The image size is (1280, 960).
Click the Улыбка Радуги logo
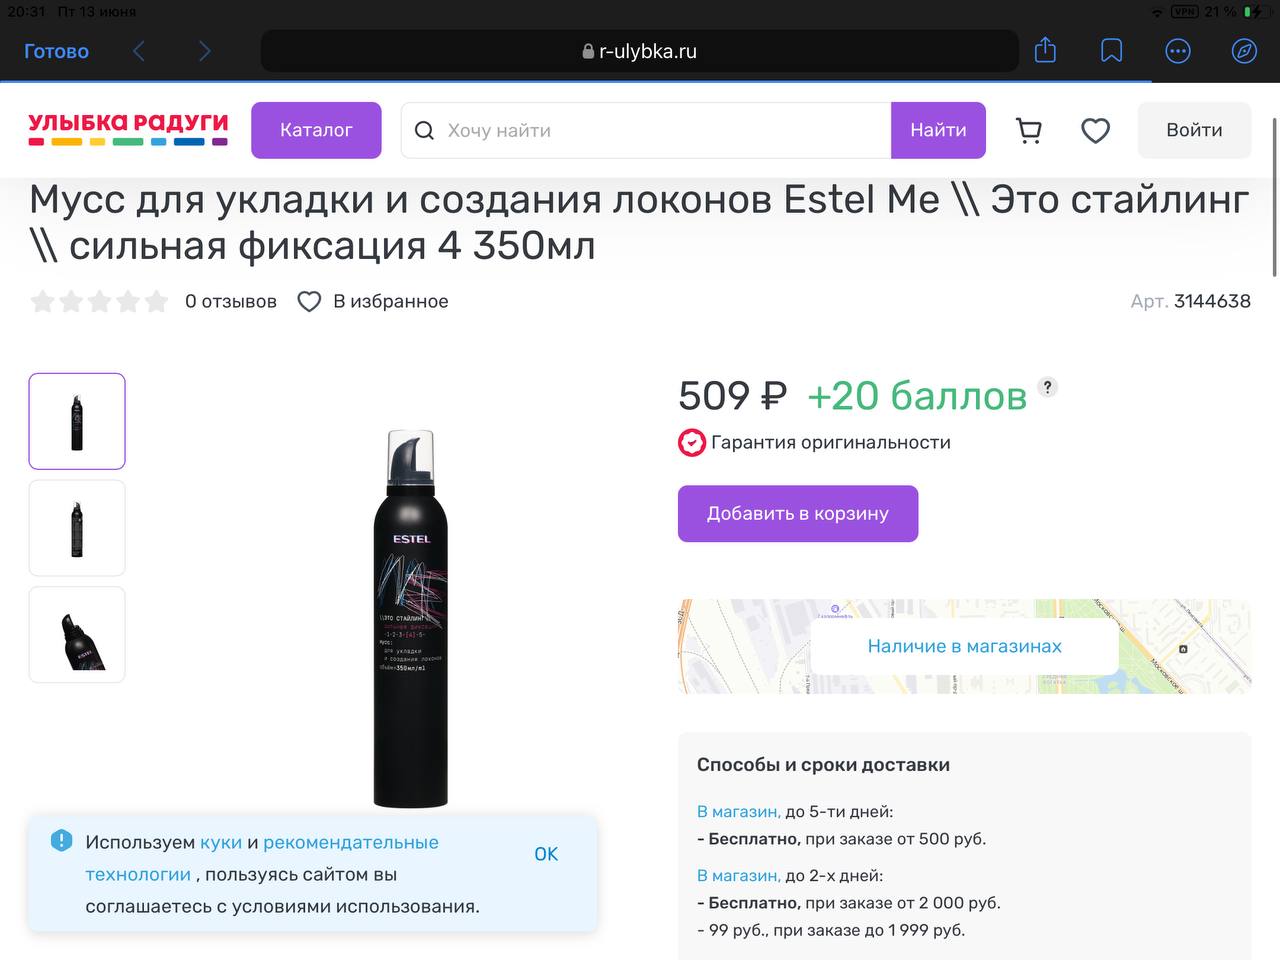[x=128, y=129]
